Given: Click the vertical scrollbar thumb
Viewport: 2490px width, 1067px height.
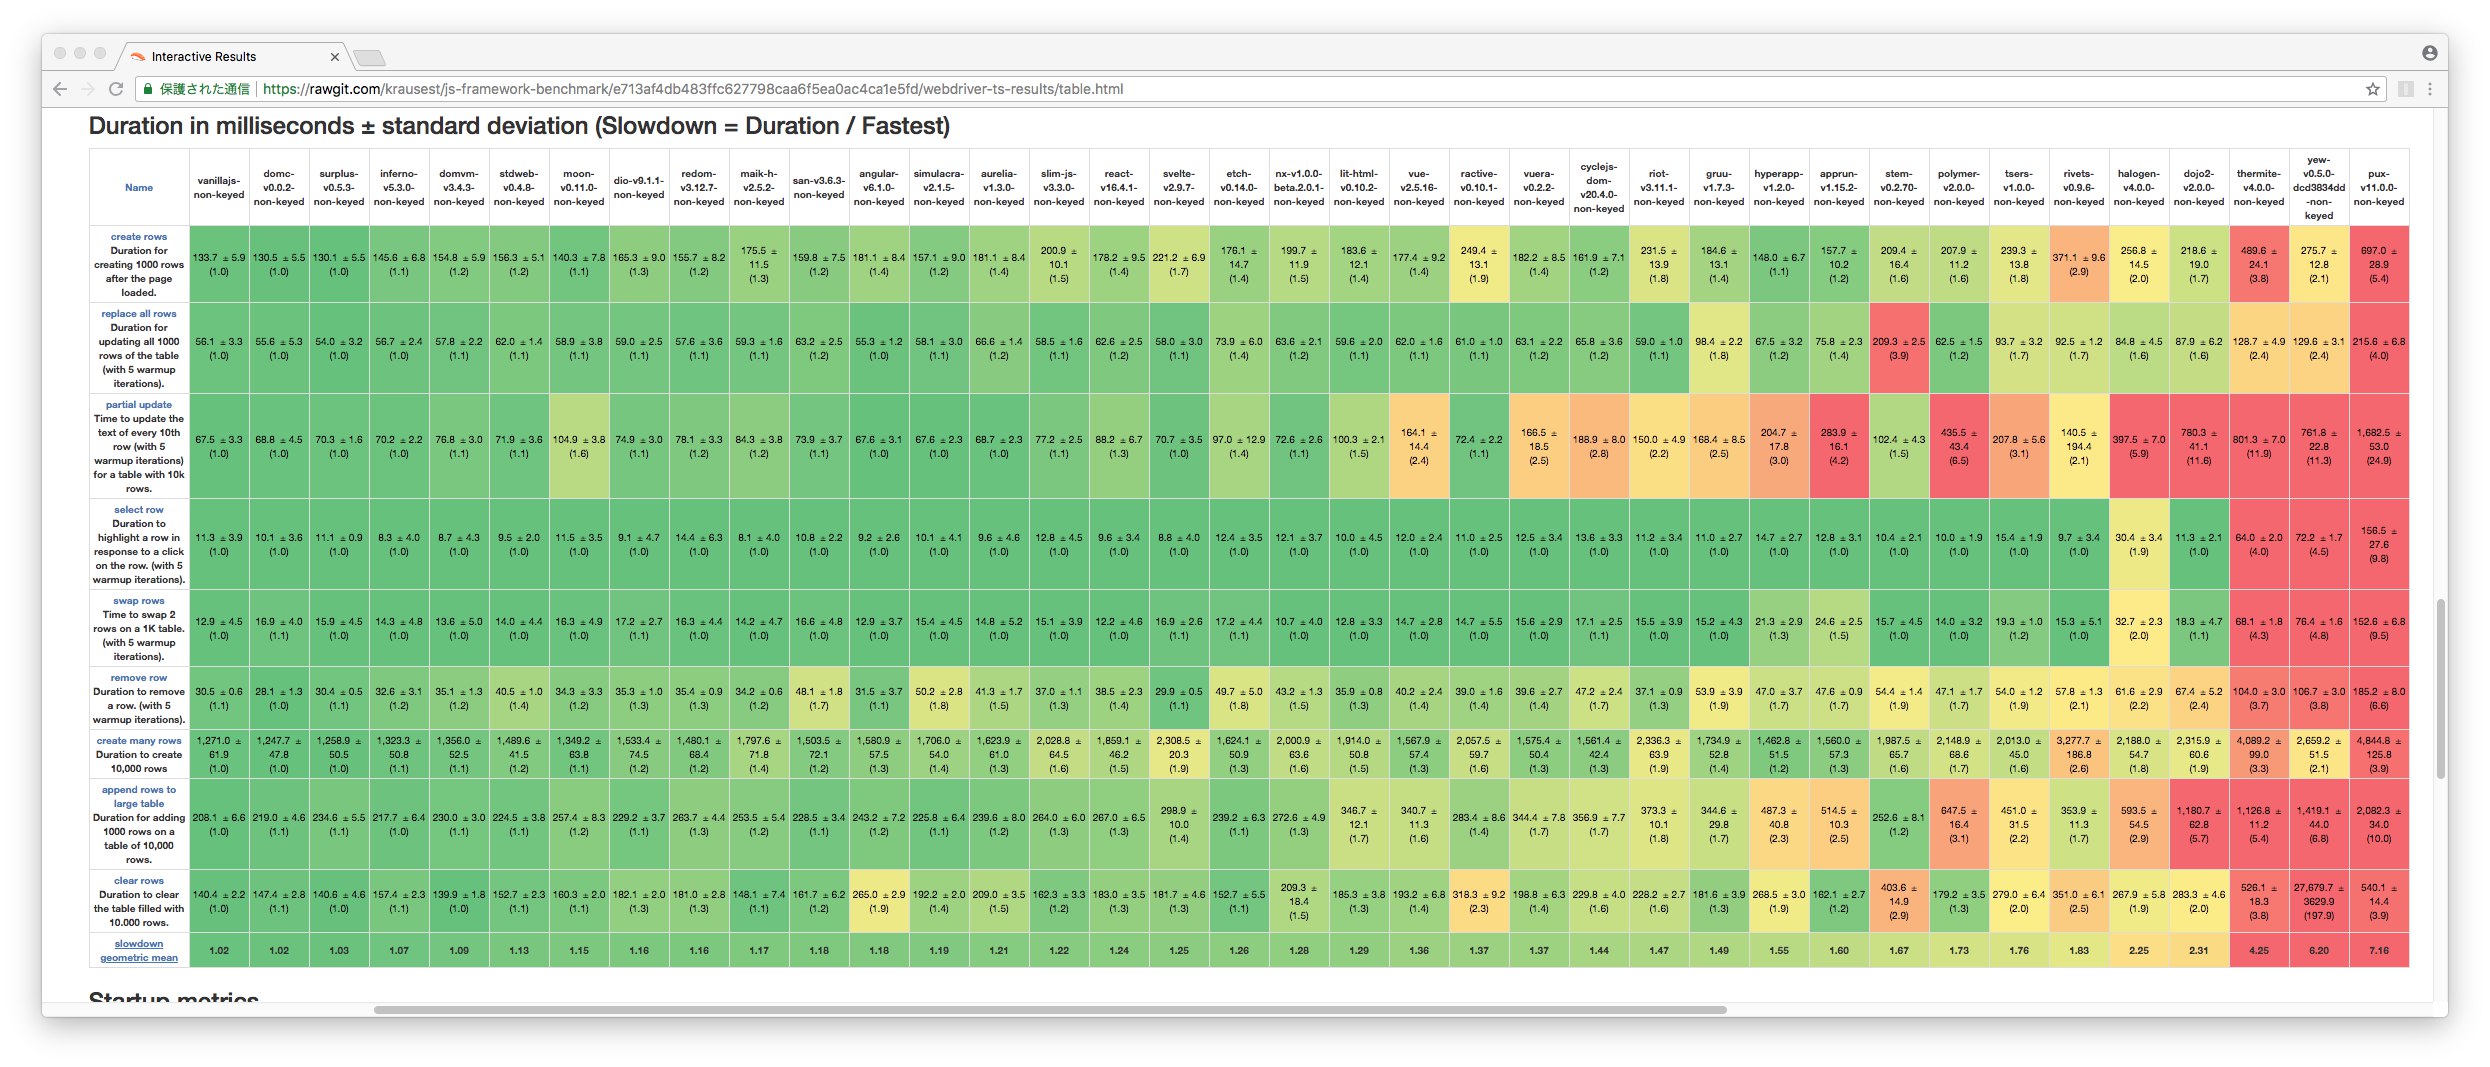Looking at the screenshot, I should point(2441,688).
